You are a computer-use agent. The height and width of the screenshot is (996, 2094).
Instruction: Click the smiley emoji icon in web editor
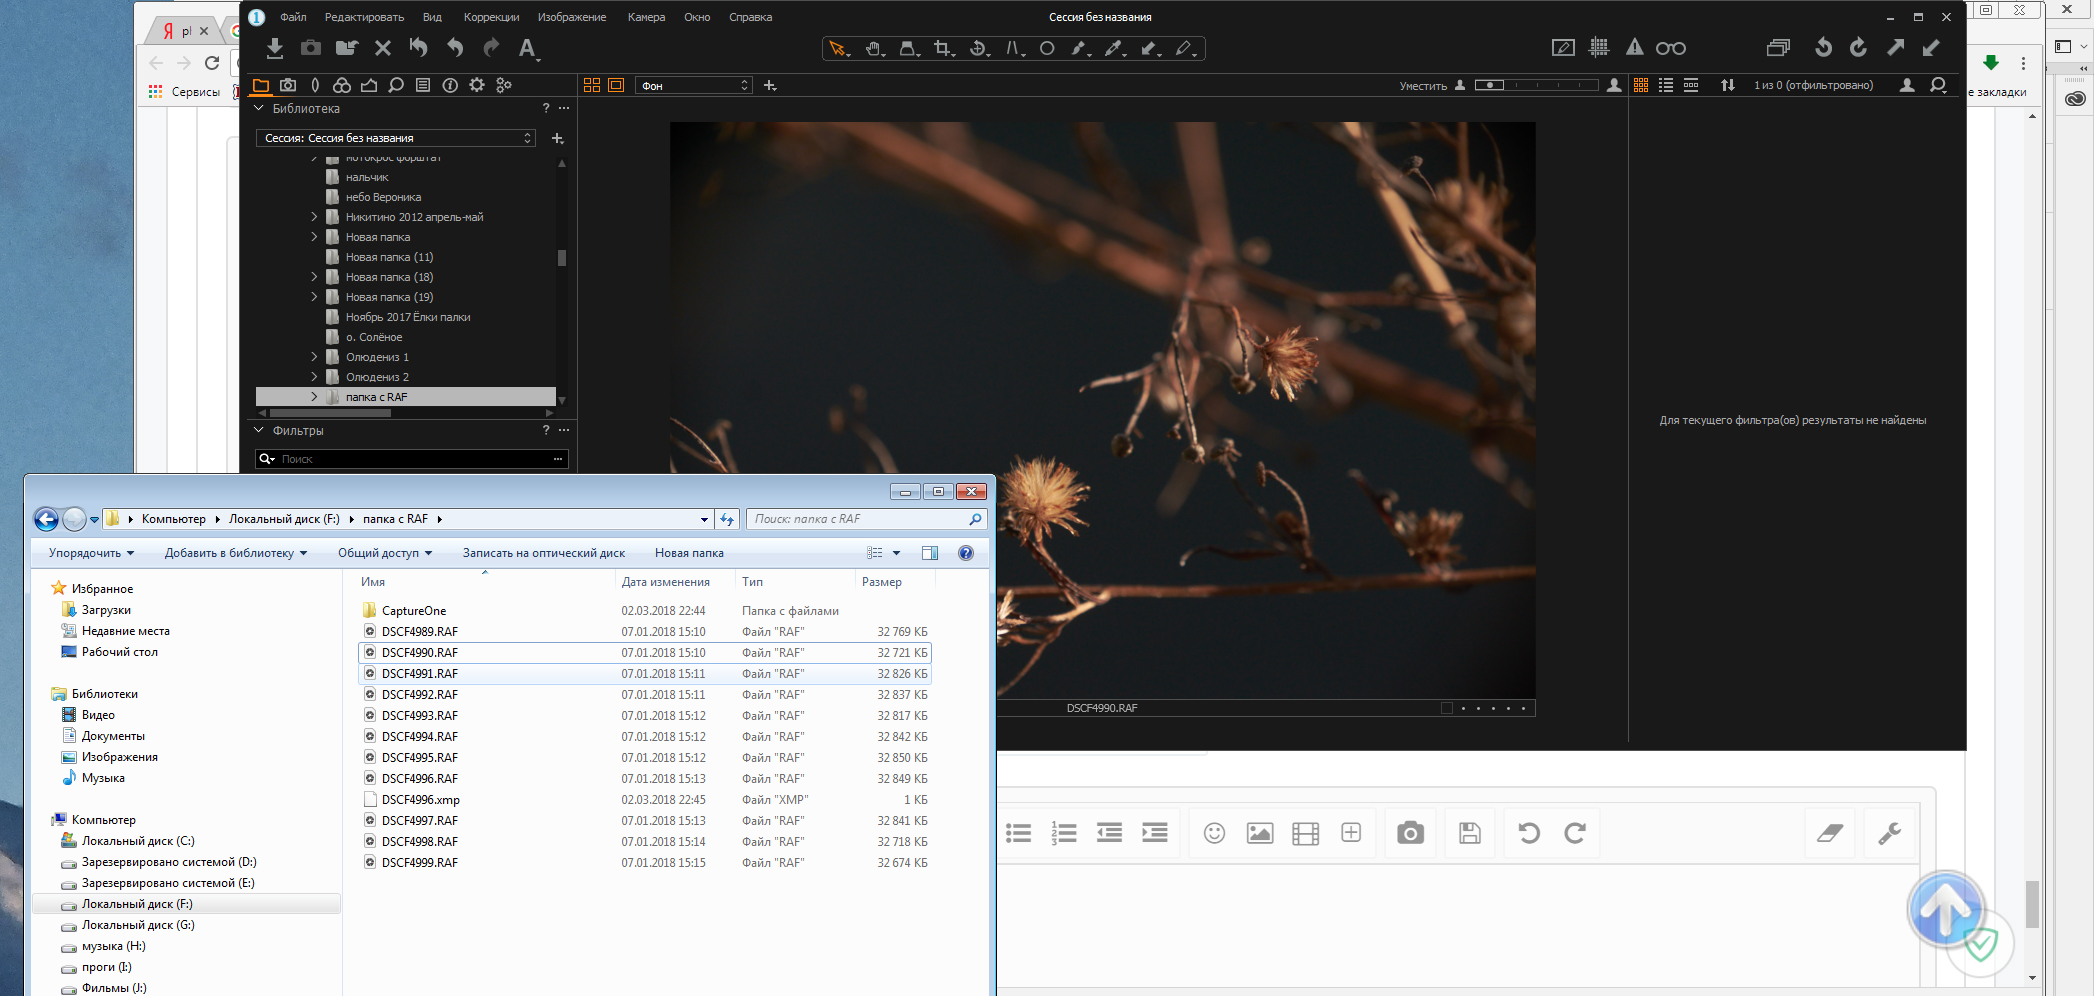[1214, 833]
